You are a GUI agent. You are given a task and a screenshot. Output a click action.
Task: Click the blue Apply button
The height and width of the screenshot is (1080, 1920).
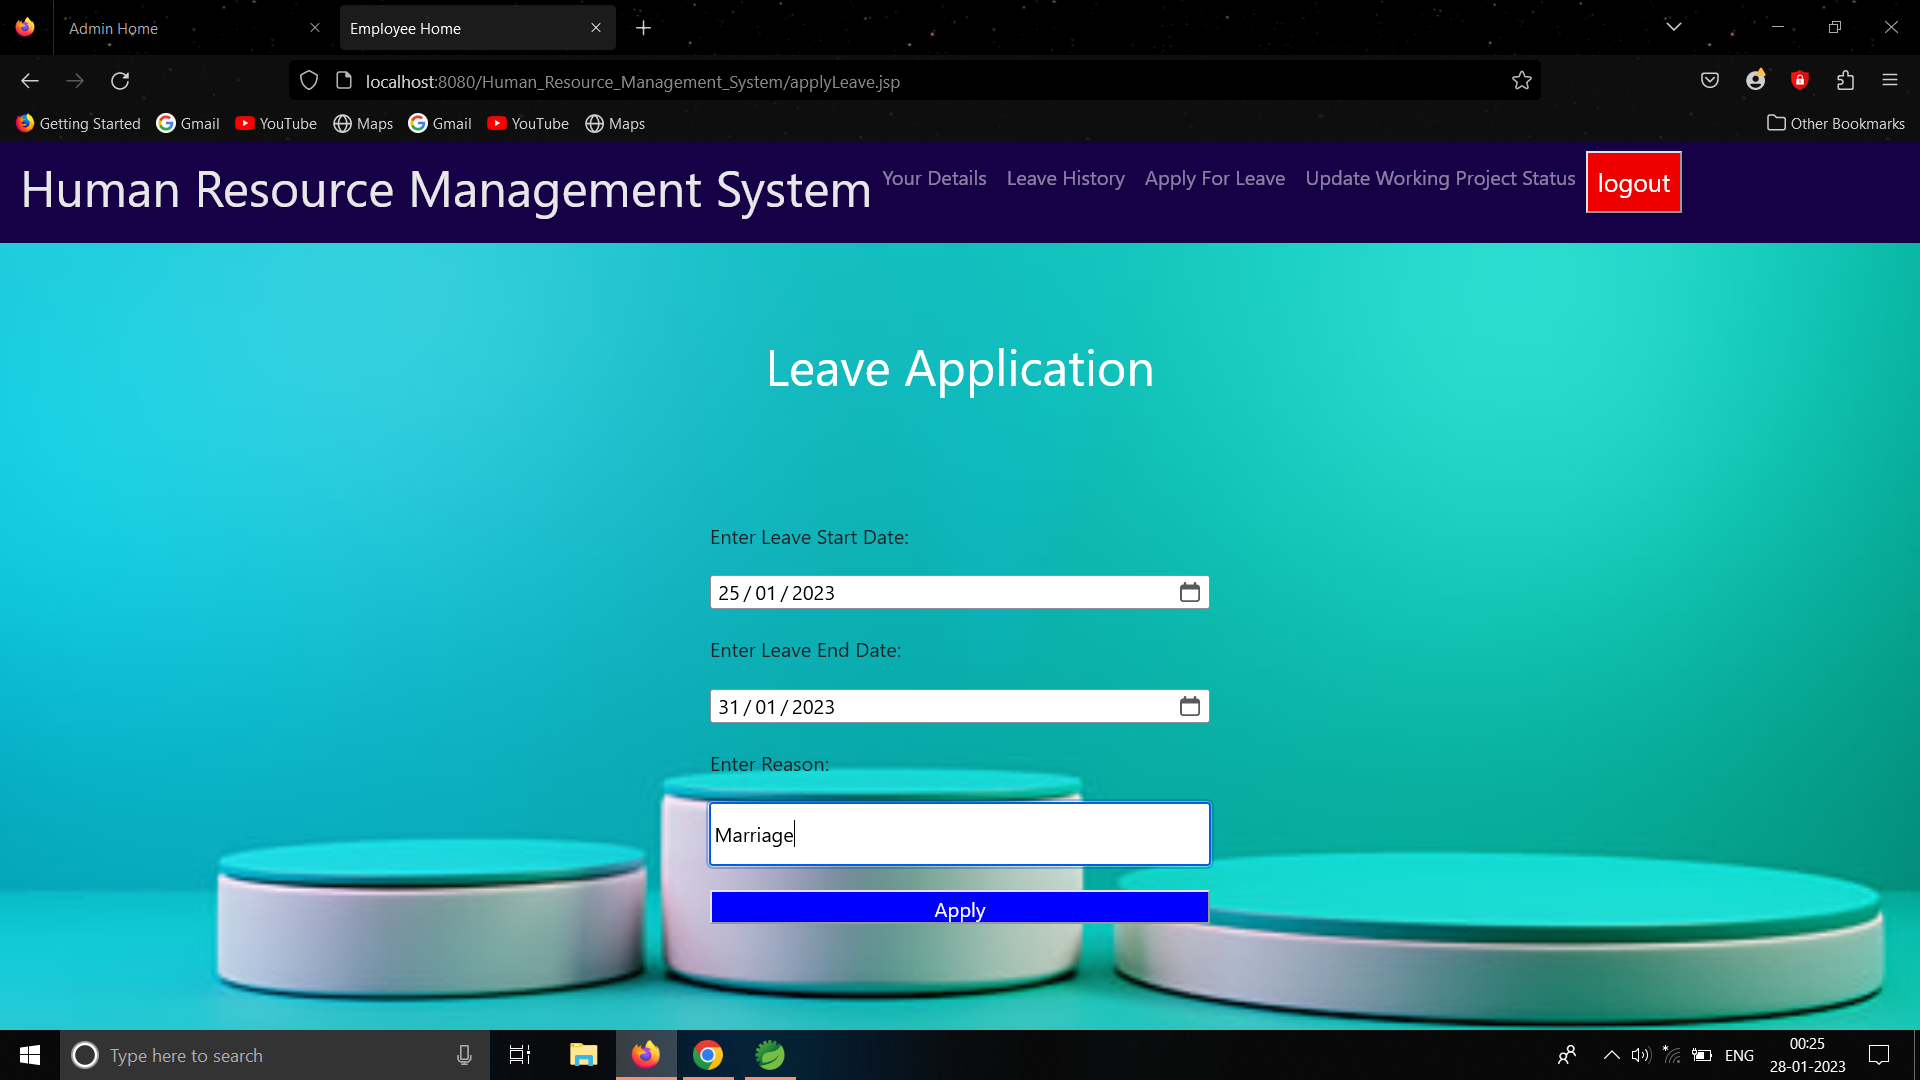[959, 909]
